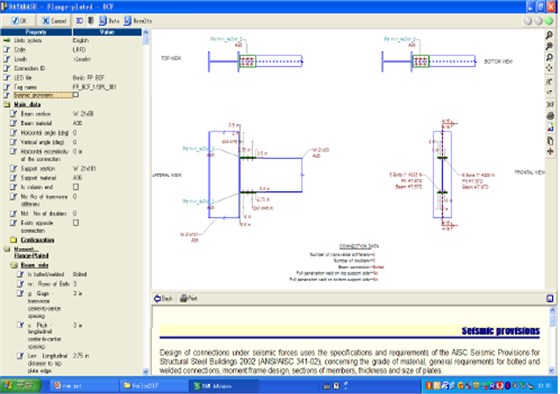
Task: Click the Back button in help pane
Action: click(164, 298)
